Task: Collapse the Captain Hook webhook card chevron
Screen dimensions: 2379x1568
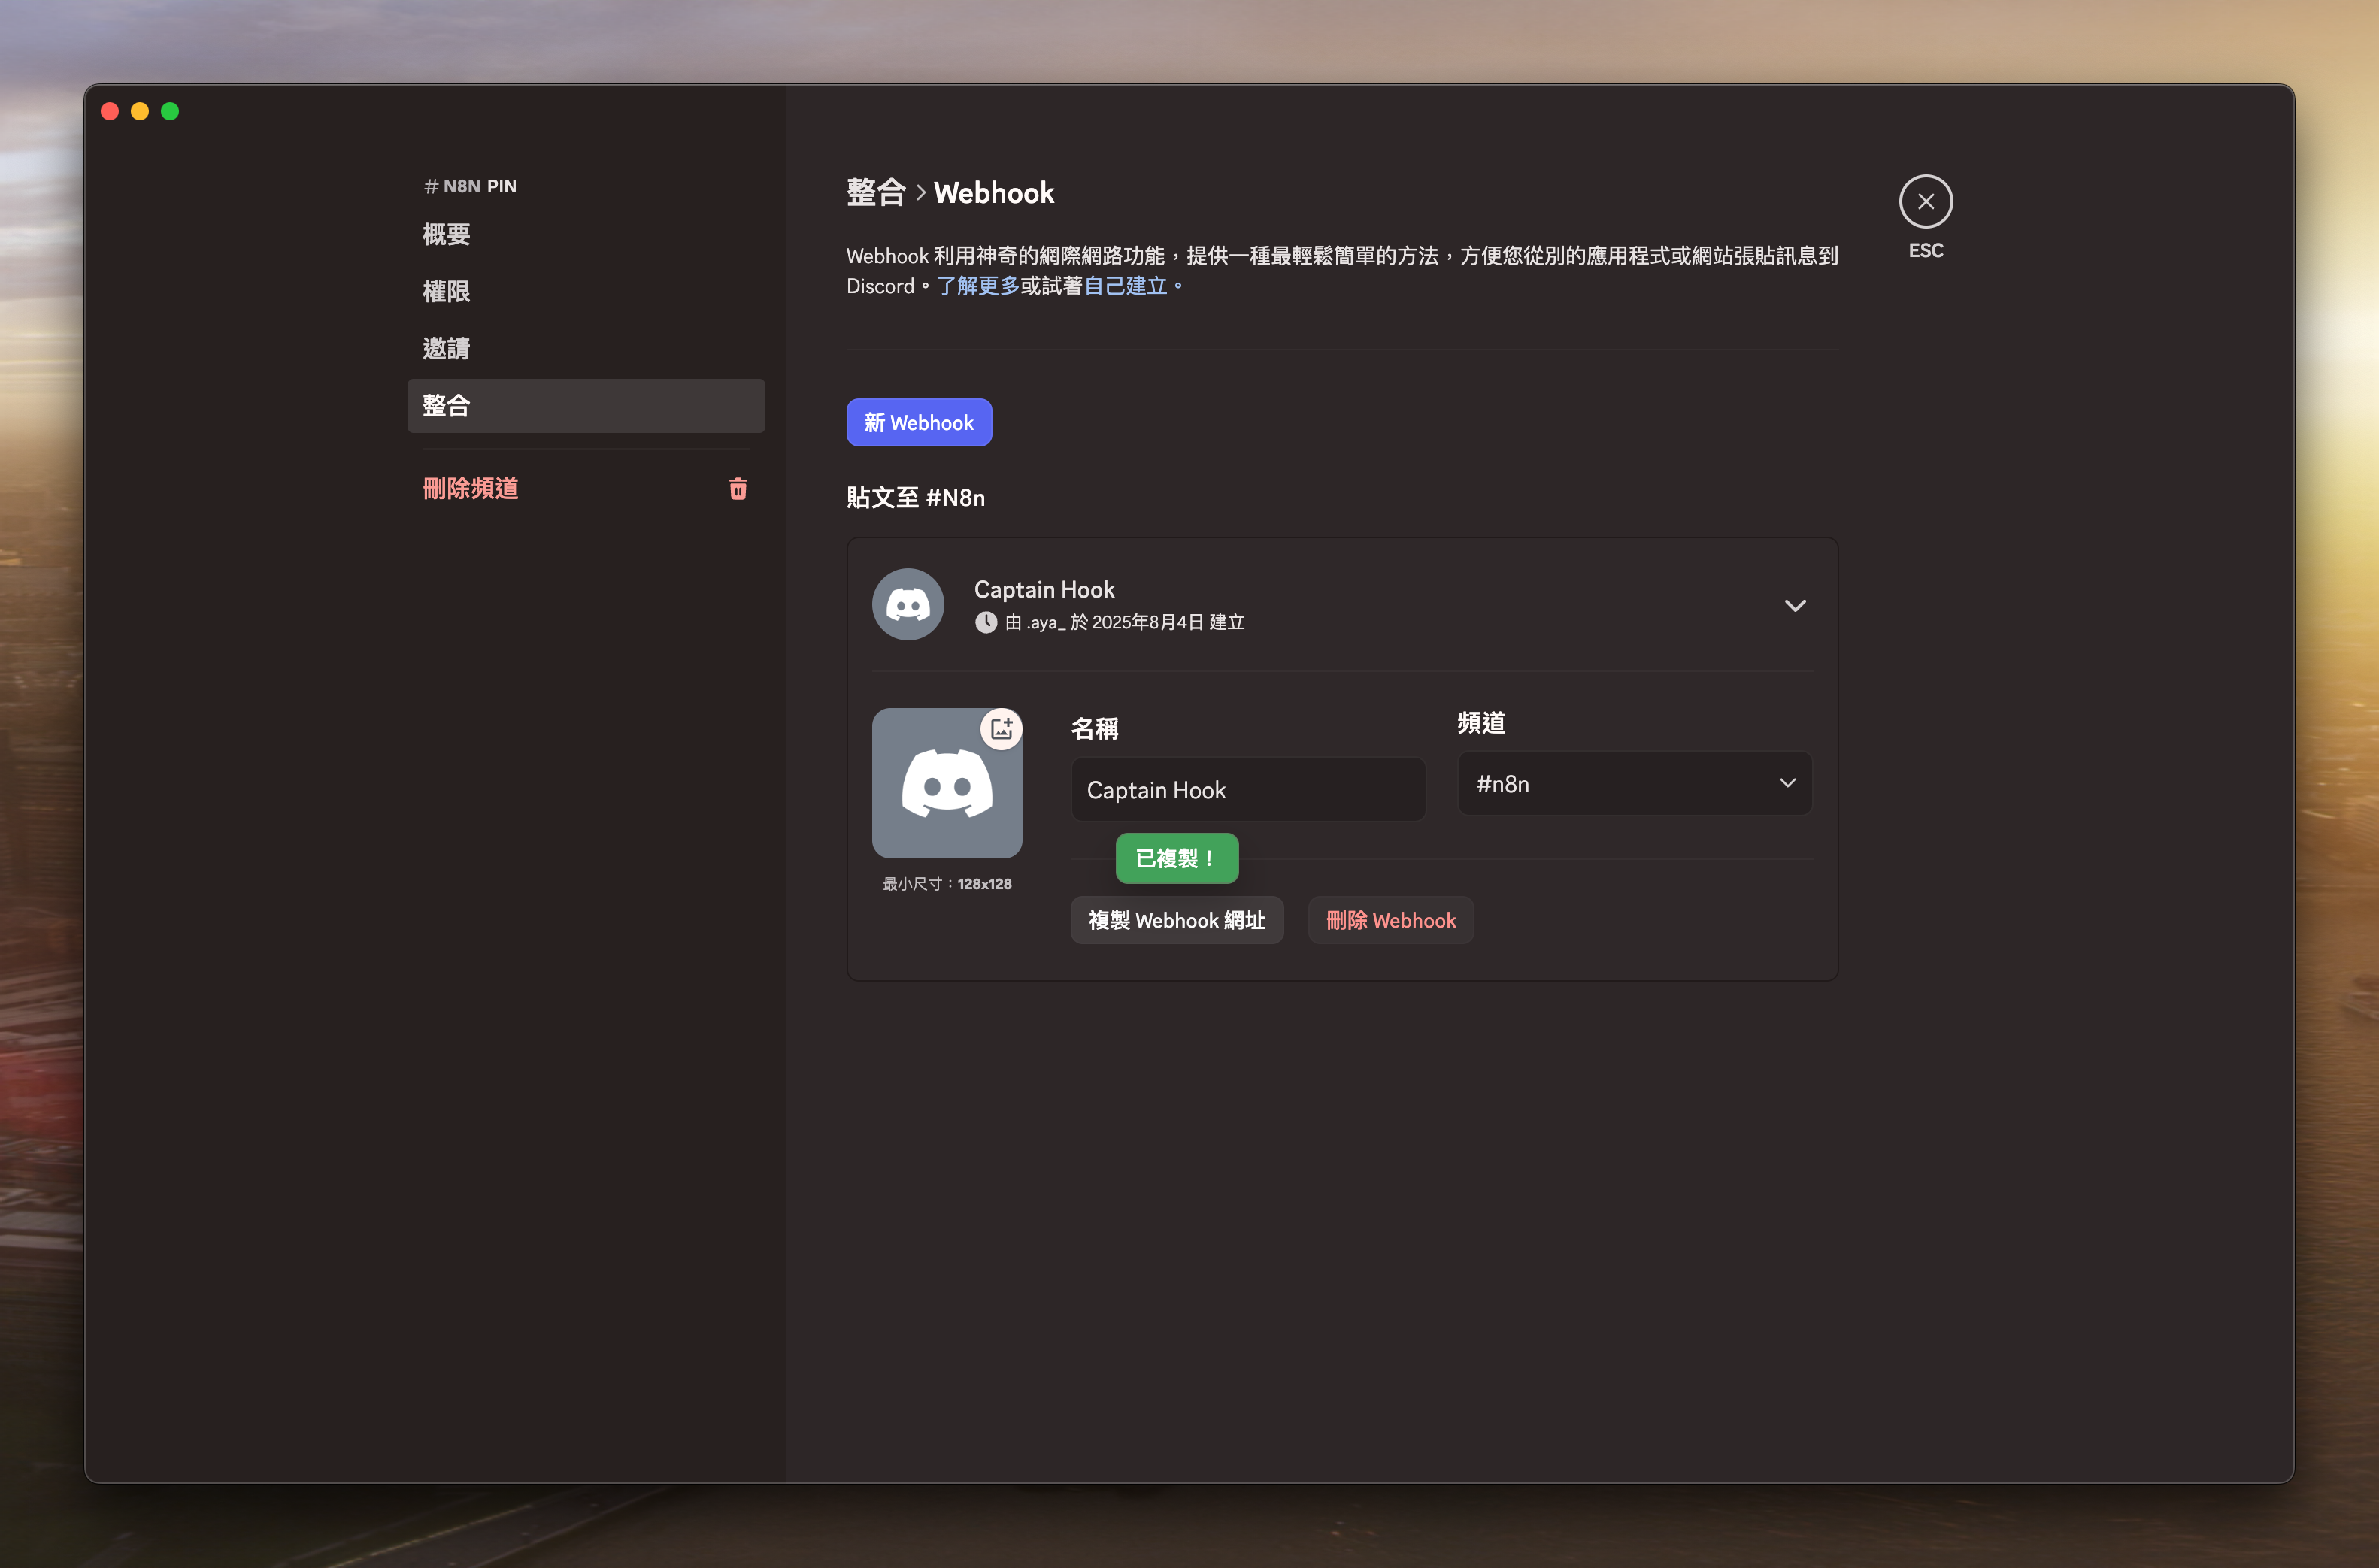Action: (x=1795, y=605)
